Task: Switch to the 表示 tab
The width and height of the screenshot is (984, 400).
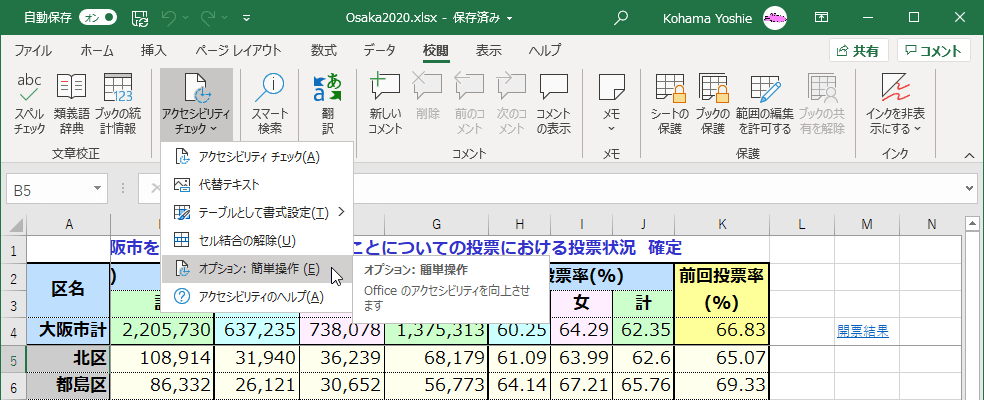Action: click(x=488, y=51)
